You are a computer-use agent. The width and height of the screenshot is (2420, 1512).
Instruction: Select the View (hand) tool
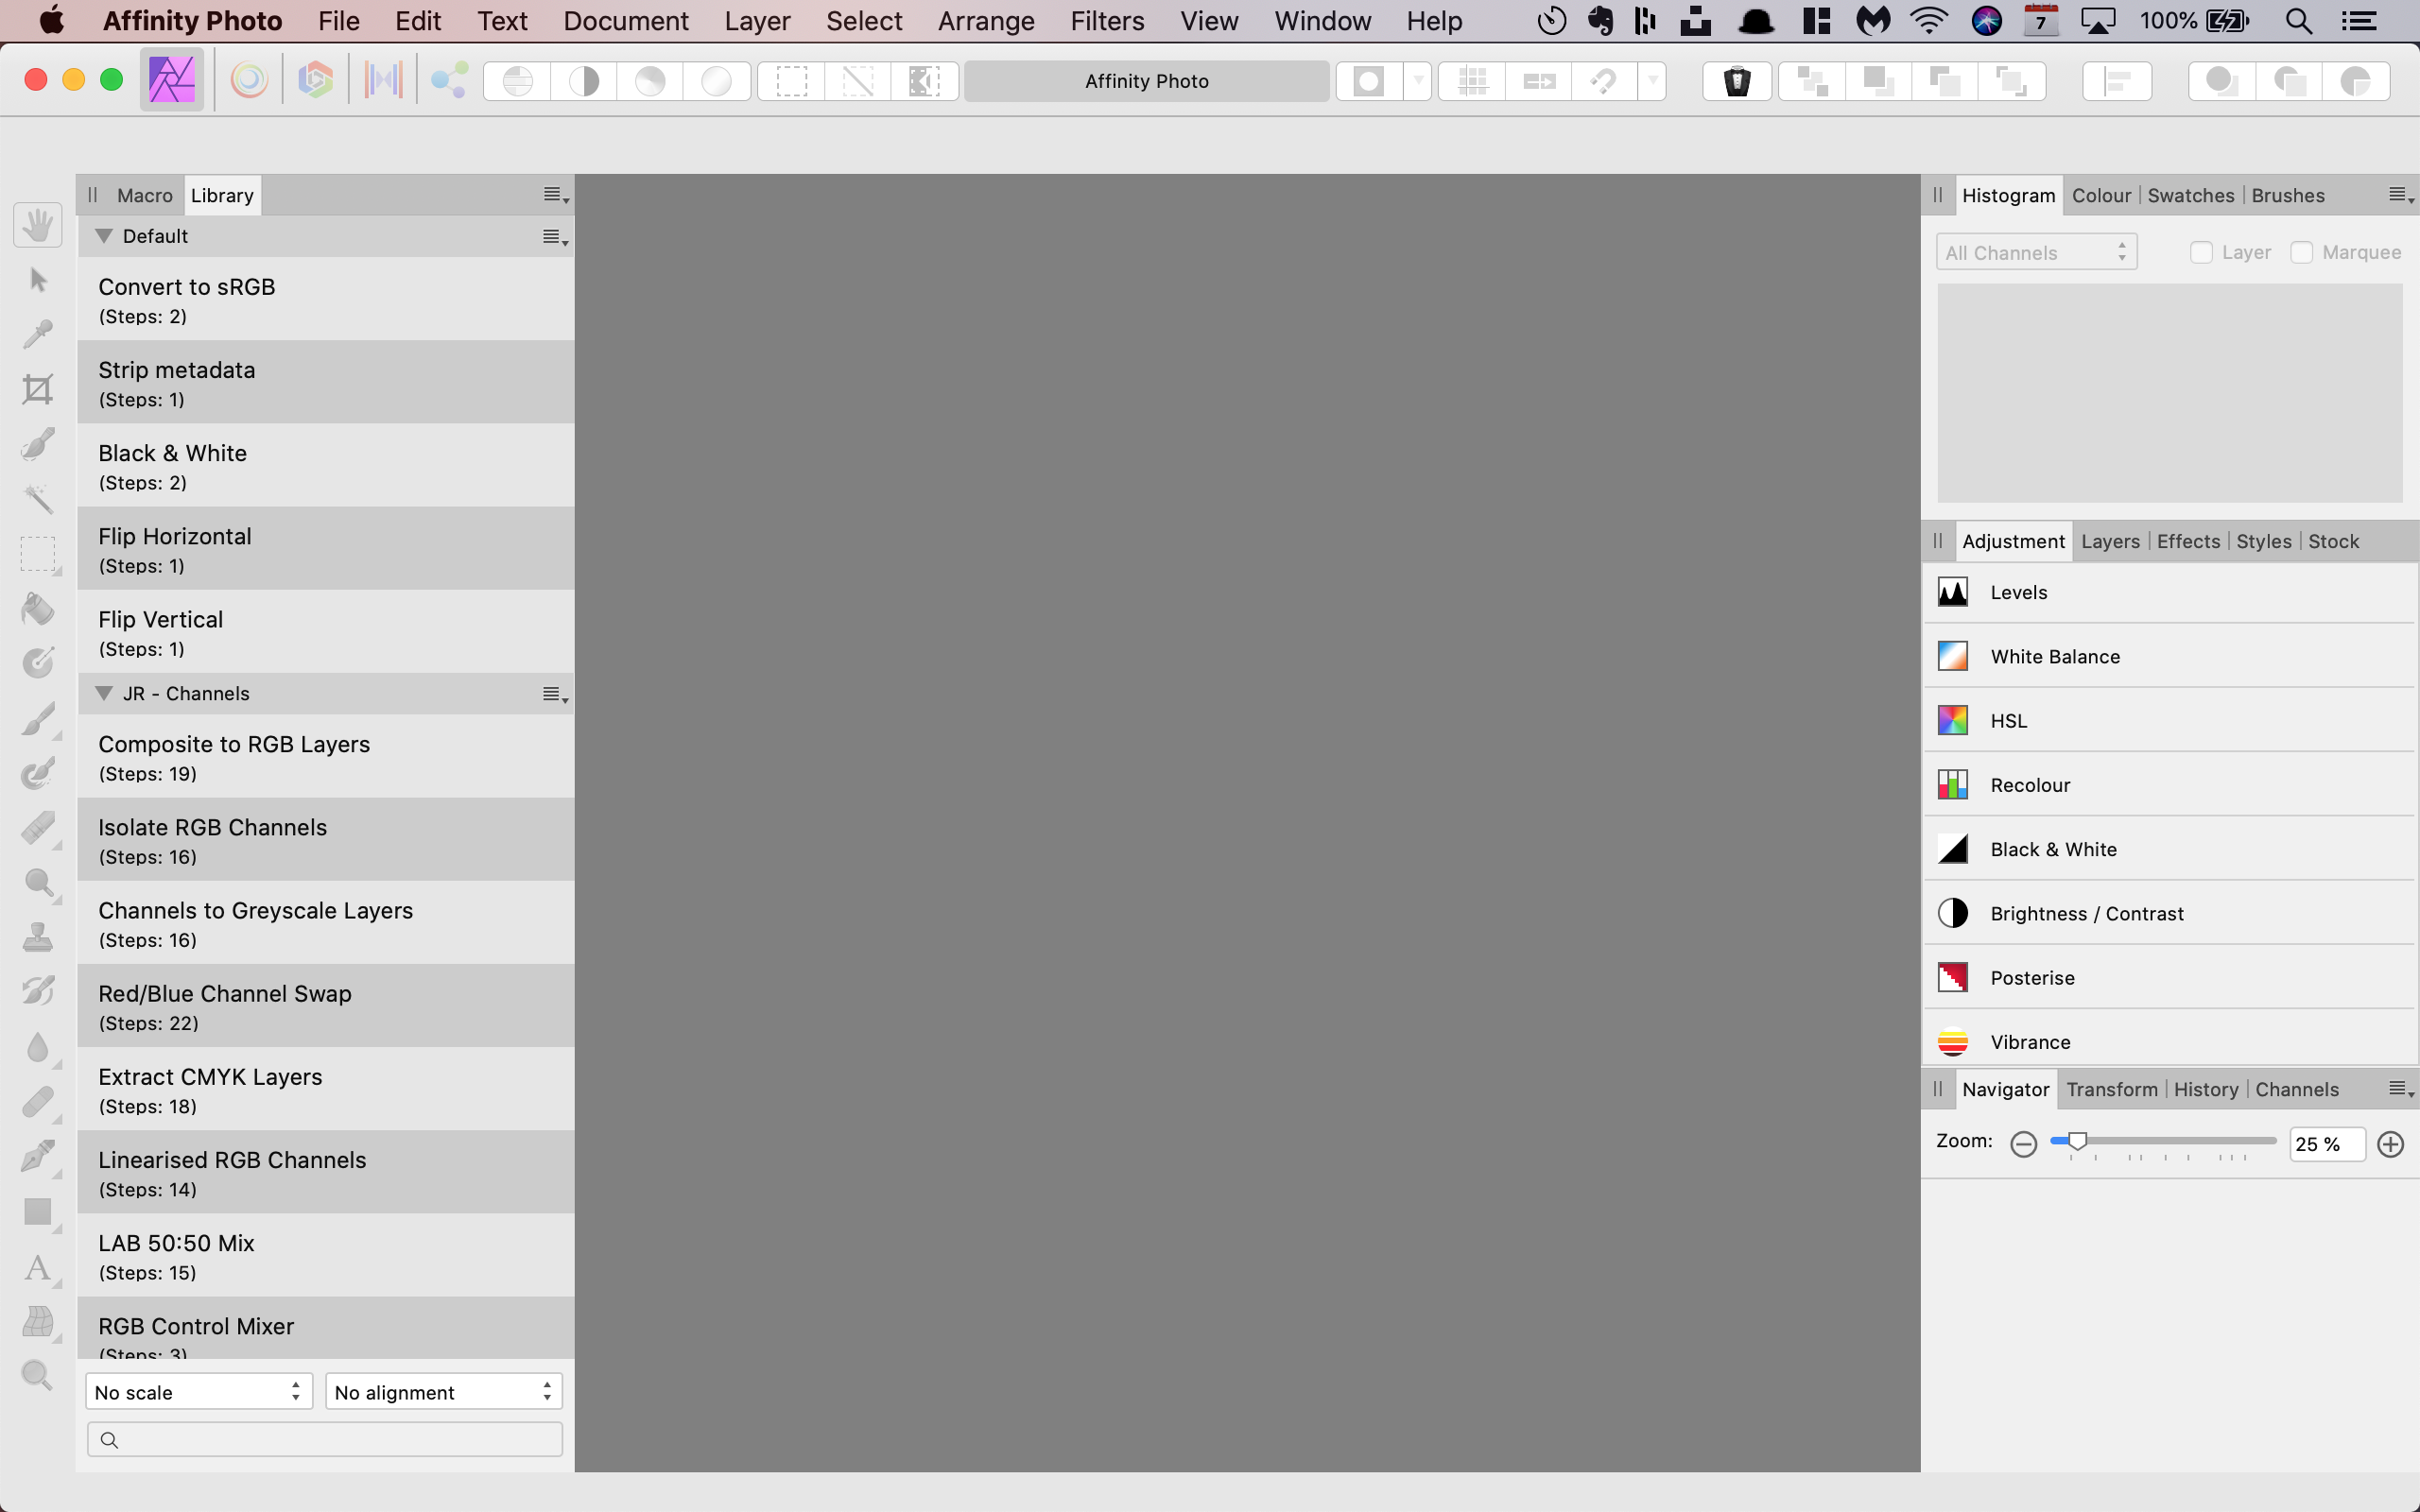38,225
